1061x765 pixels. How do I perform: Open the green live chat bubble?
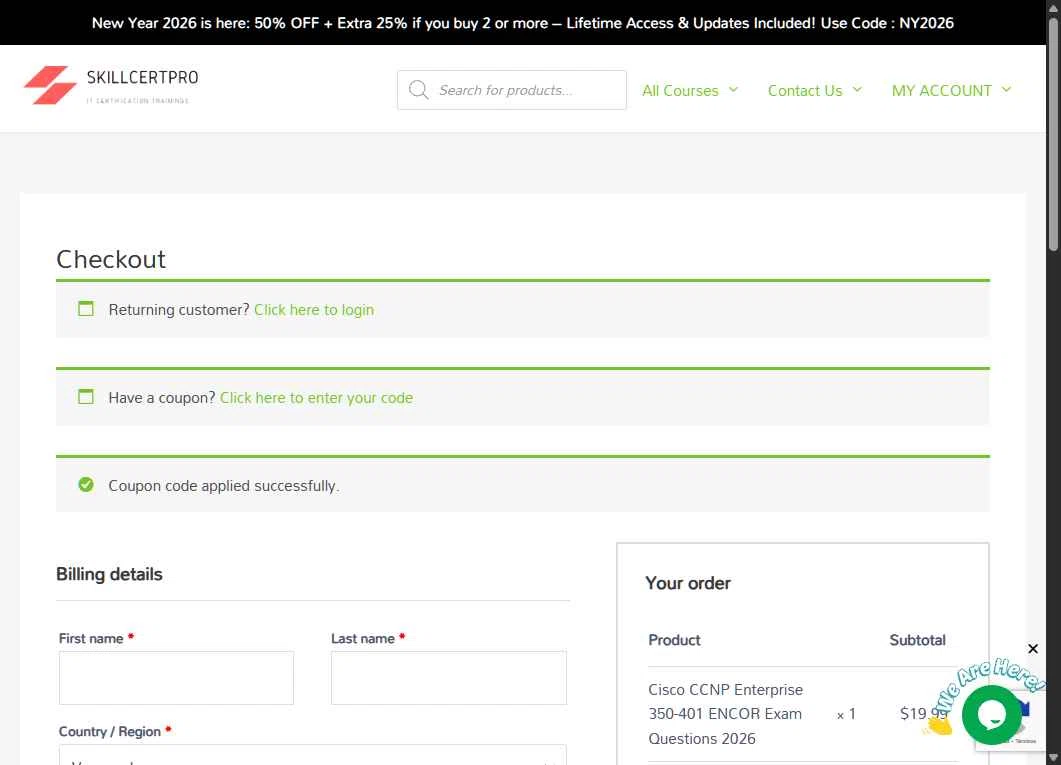991,714
